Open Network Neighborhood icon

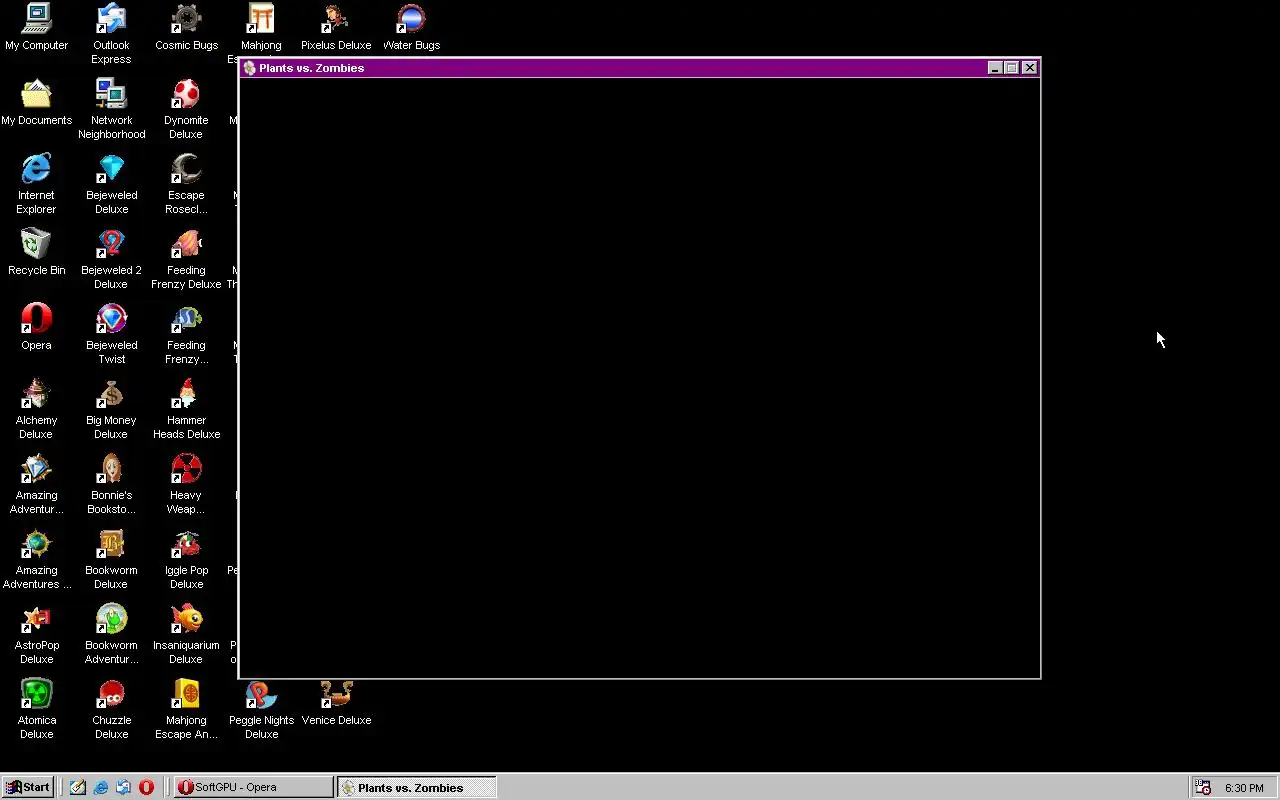point(111,109)
